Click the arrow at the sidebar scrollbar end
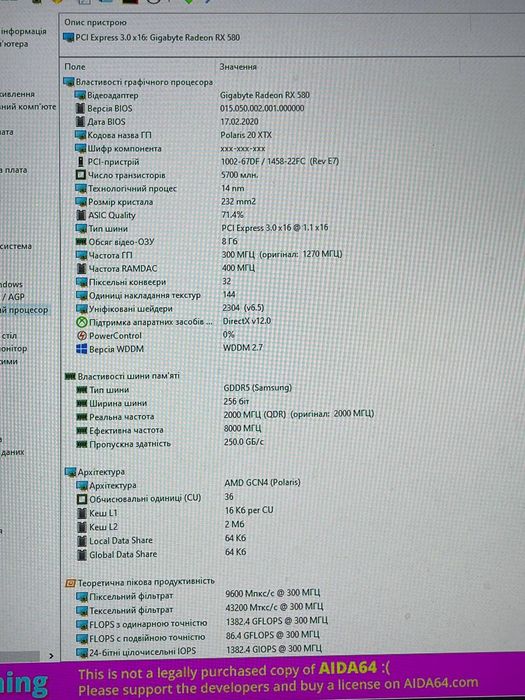The image size is (525, 700). (x=51, y=656)
